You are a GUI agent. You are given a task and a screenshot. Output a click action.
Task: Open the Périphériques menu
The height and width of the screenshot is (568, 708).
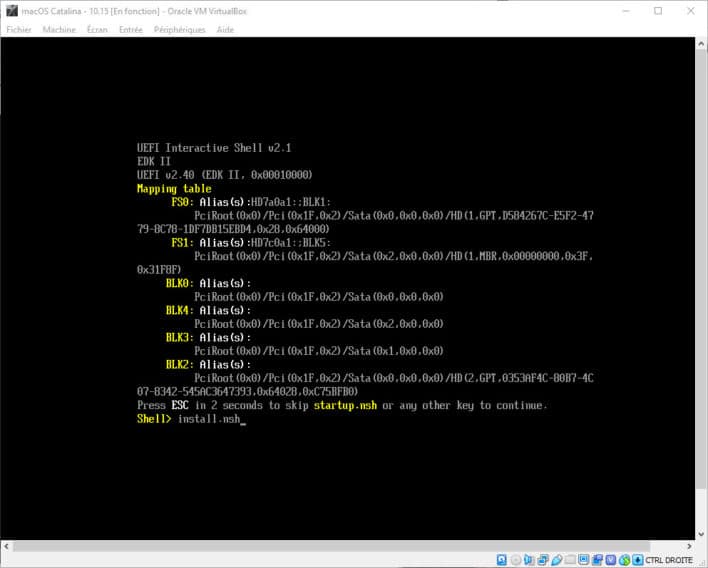[x=179, y=30]
